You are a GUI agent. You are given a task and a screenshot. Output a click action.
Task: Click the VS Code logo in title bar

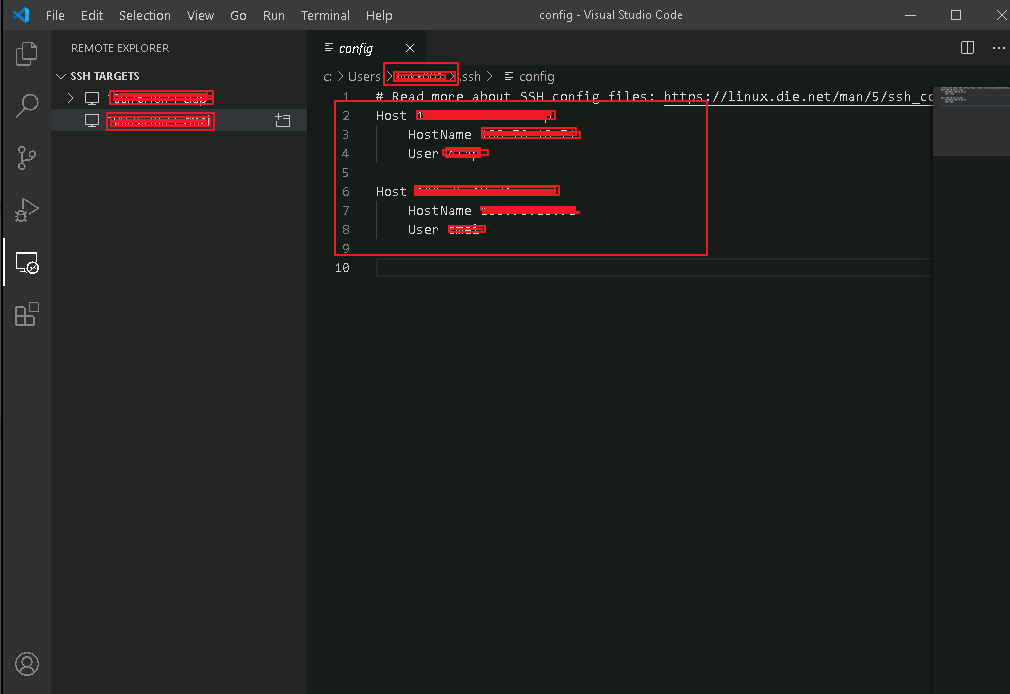21,15
